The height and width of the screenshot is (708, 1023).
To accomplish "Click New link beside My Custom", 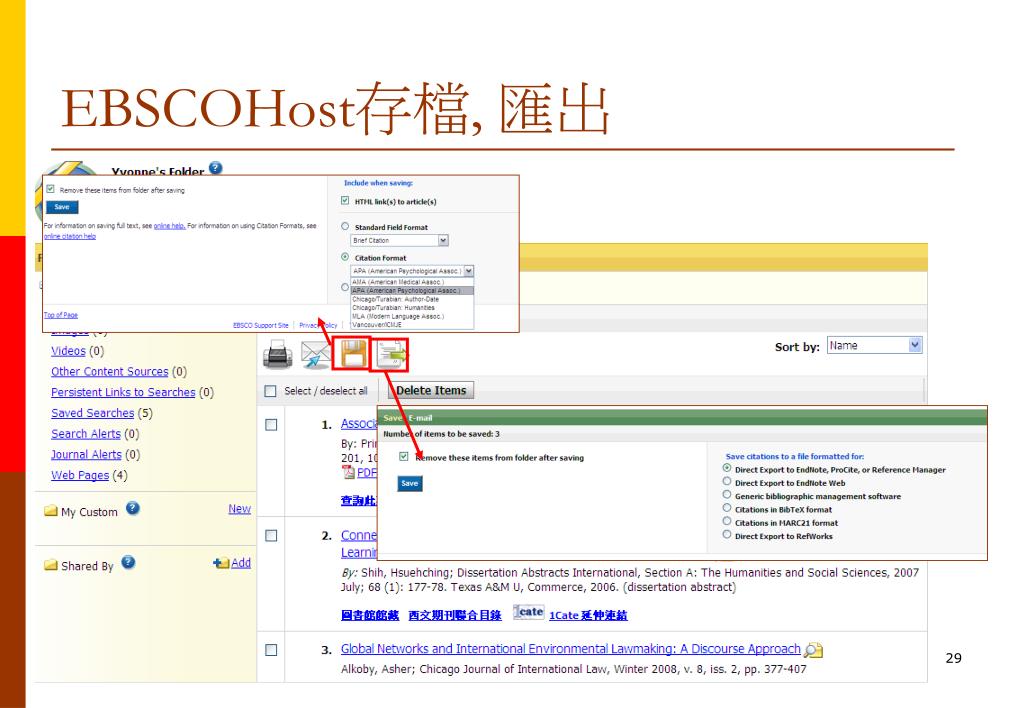I will 239,509.
